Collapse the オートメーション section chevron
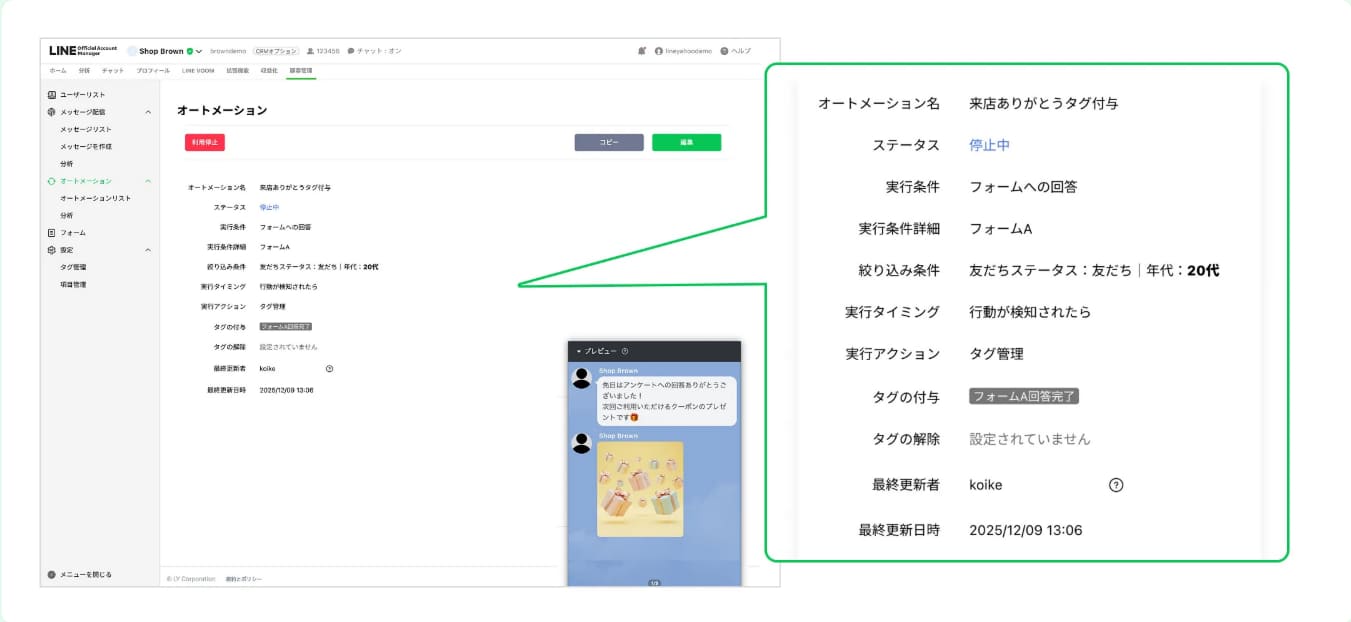The image size is (1351, 622). click(x=148, y=181)
